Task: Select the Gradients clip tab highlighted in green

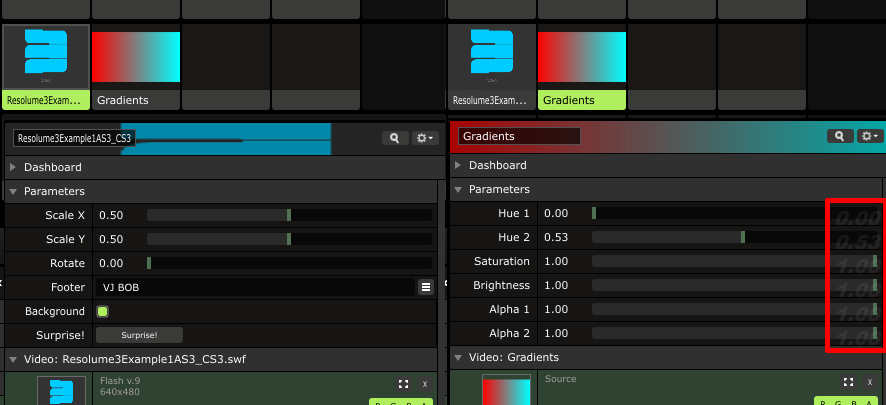Action: [x=581, y=100]
